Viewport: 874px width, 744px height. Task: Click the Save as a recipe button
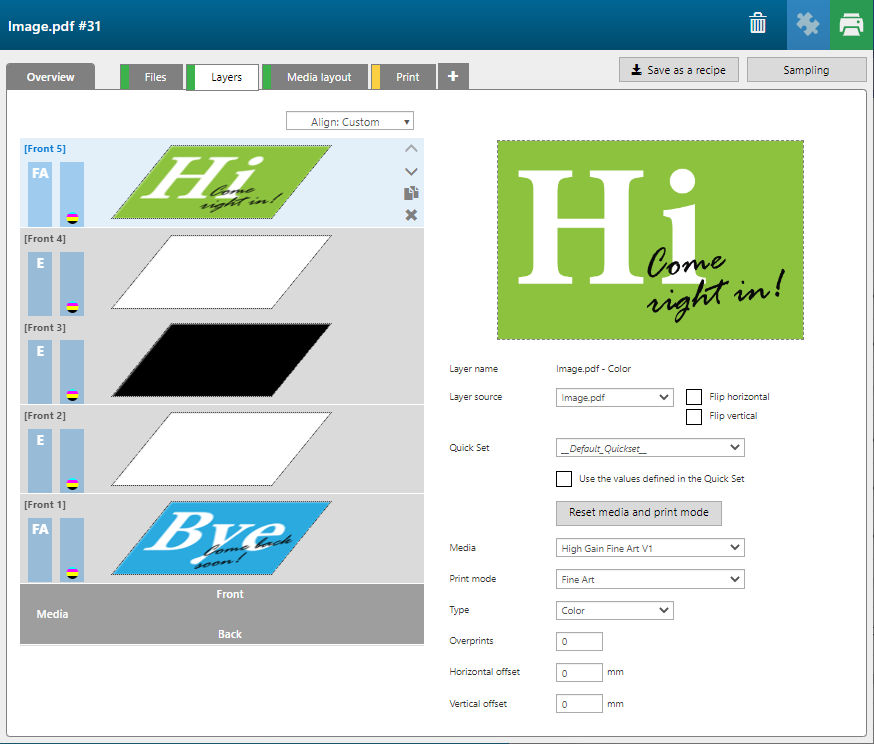pos(679,70)
